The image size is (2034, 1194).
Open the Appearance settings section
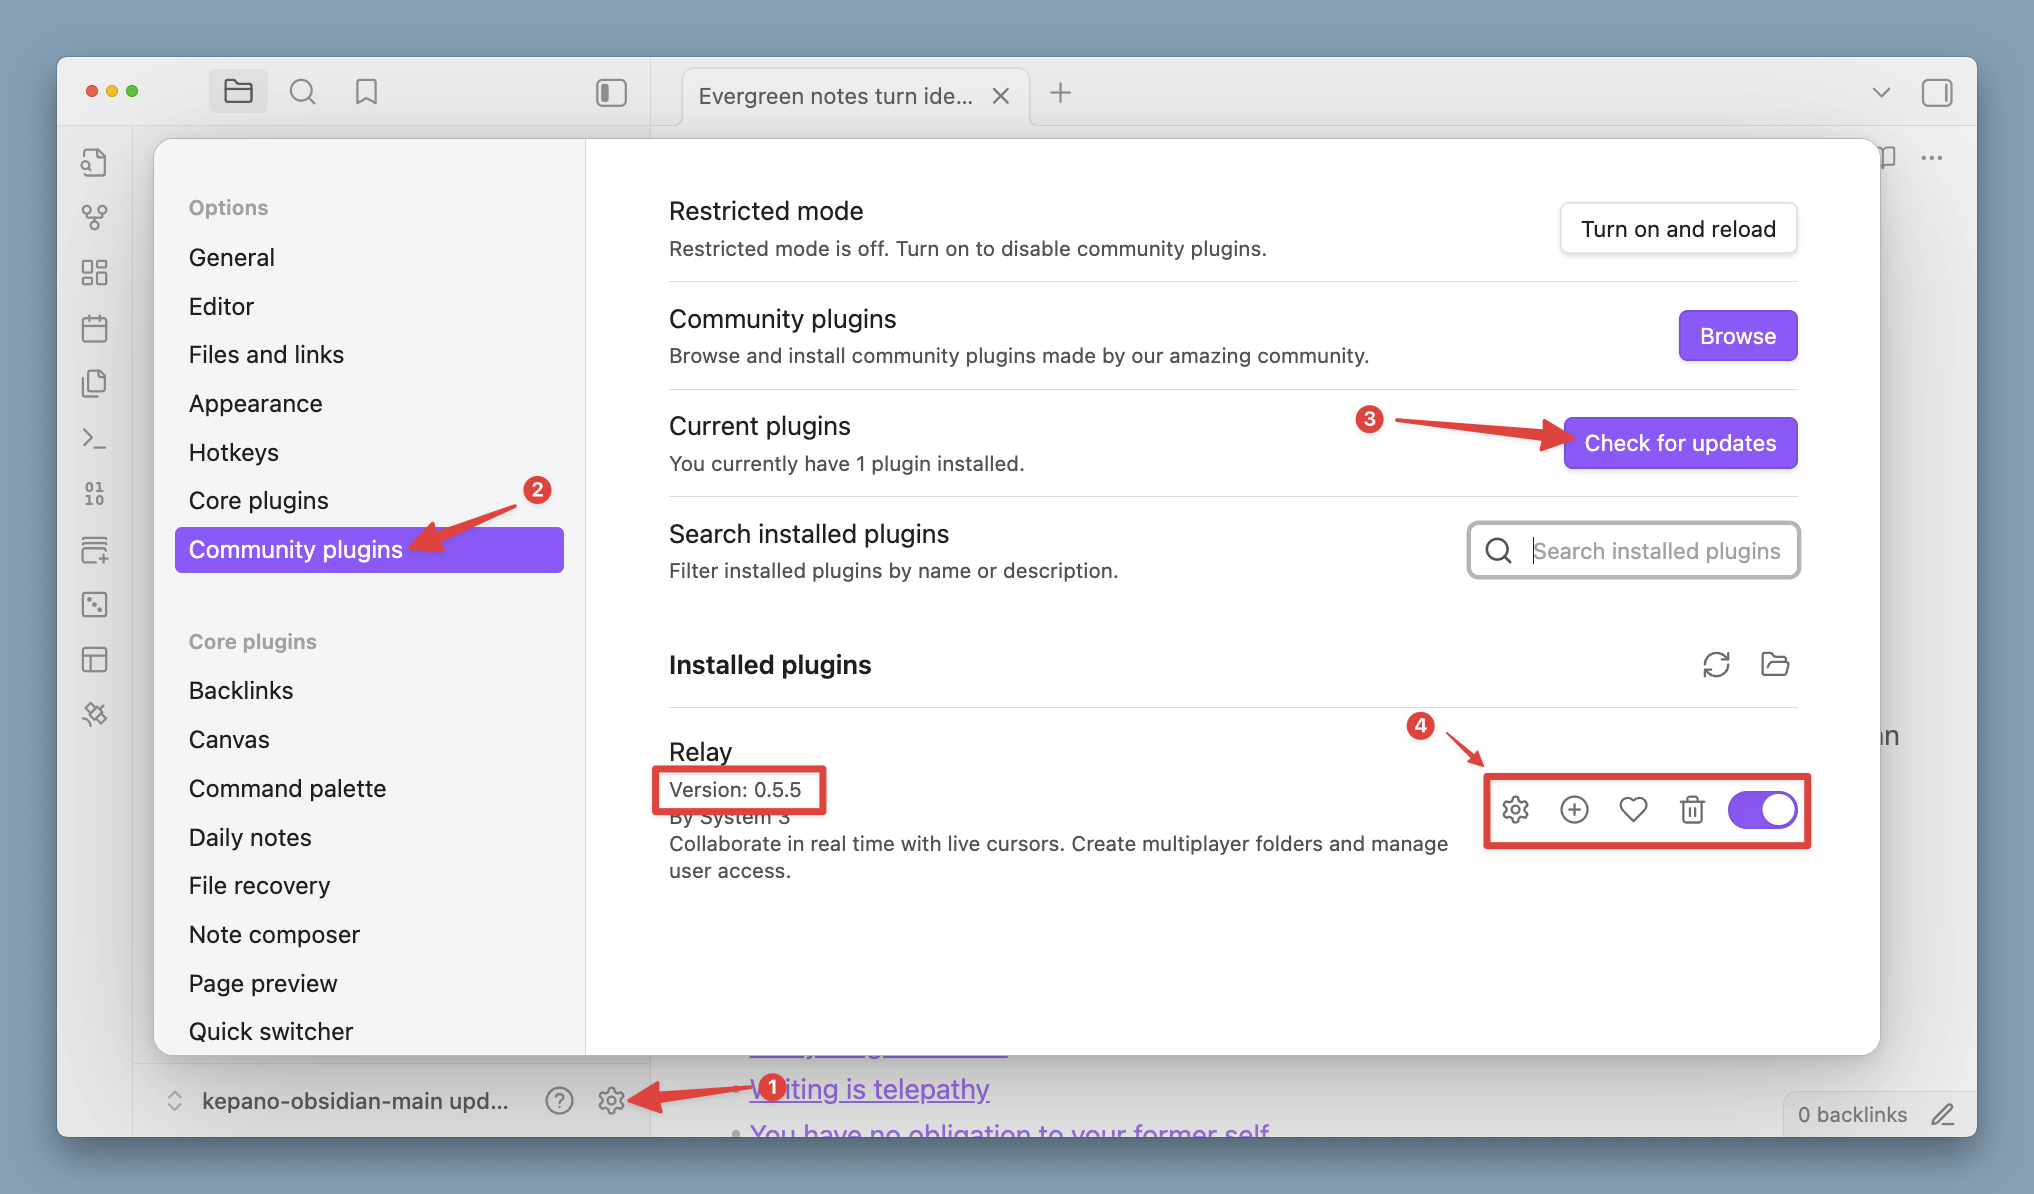pyautogui.click(x=255, y=404)
